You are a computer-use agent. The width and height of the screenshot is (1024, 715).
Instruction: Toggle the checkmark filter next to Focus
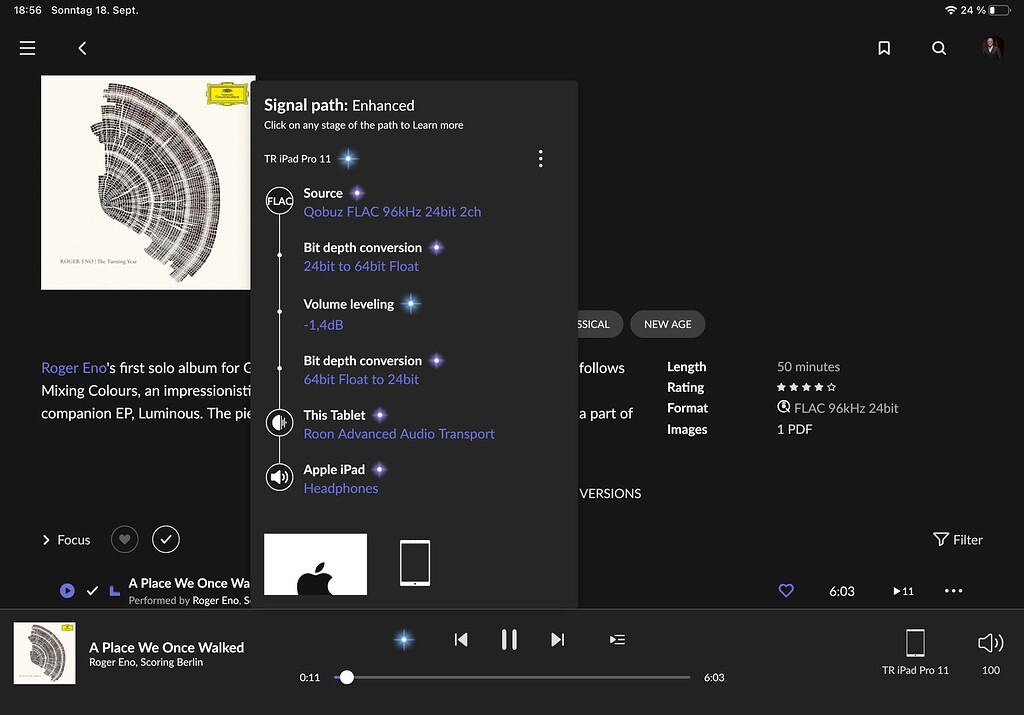point(165,539)
